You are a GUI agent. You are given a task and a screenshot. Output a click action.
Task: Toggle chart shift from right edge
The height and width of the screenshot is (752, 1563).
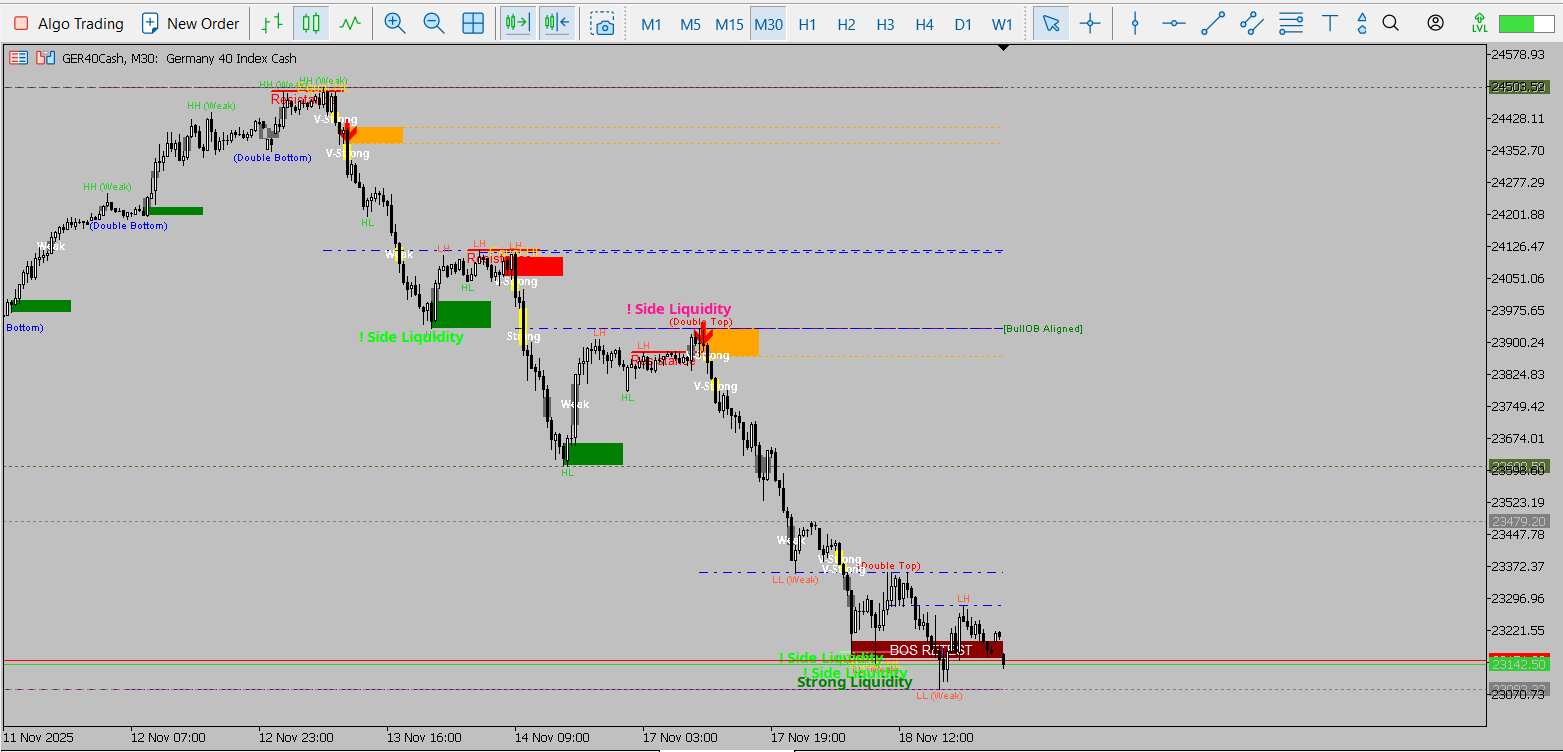click(x=556, y=23)
